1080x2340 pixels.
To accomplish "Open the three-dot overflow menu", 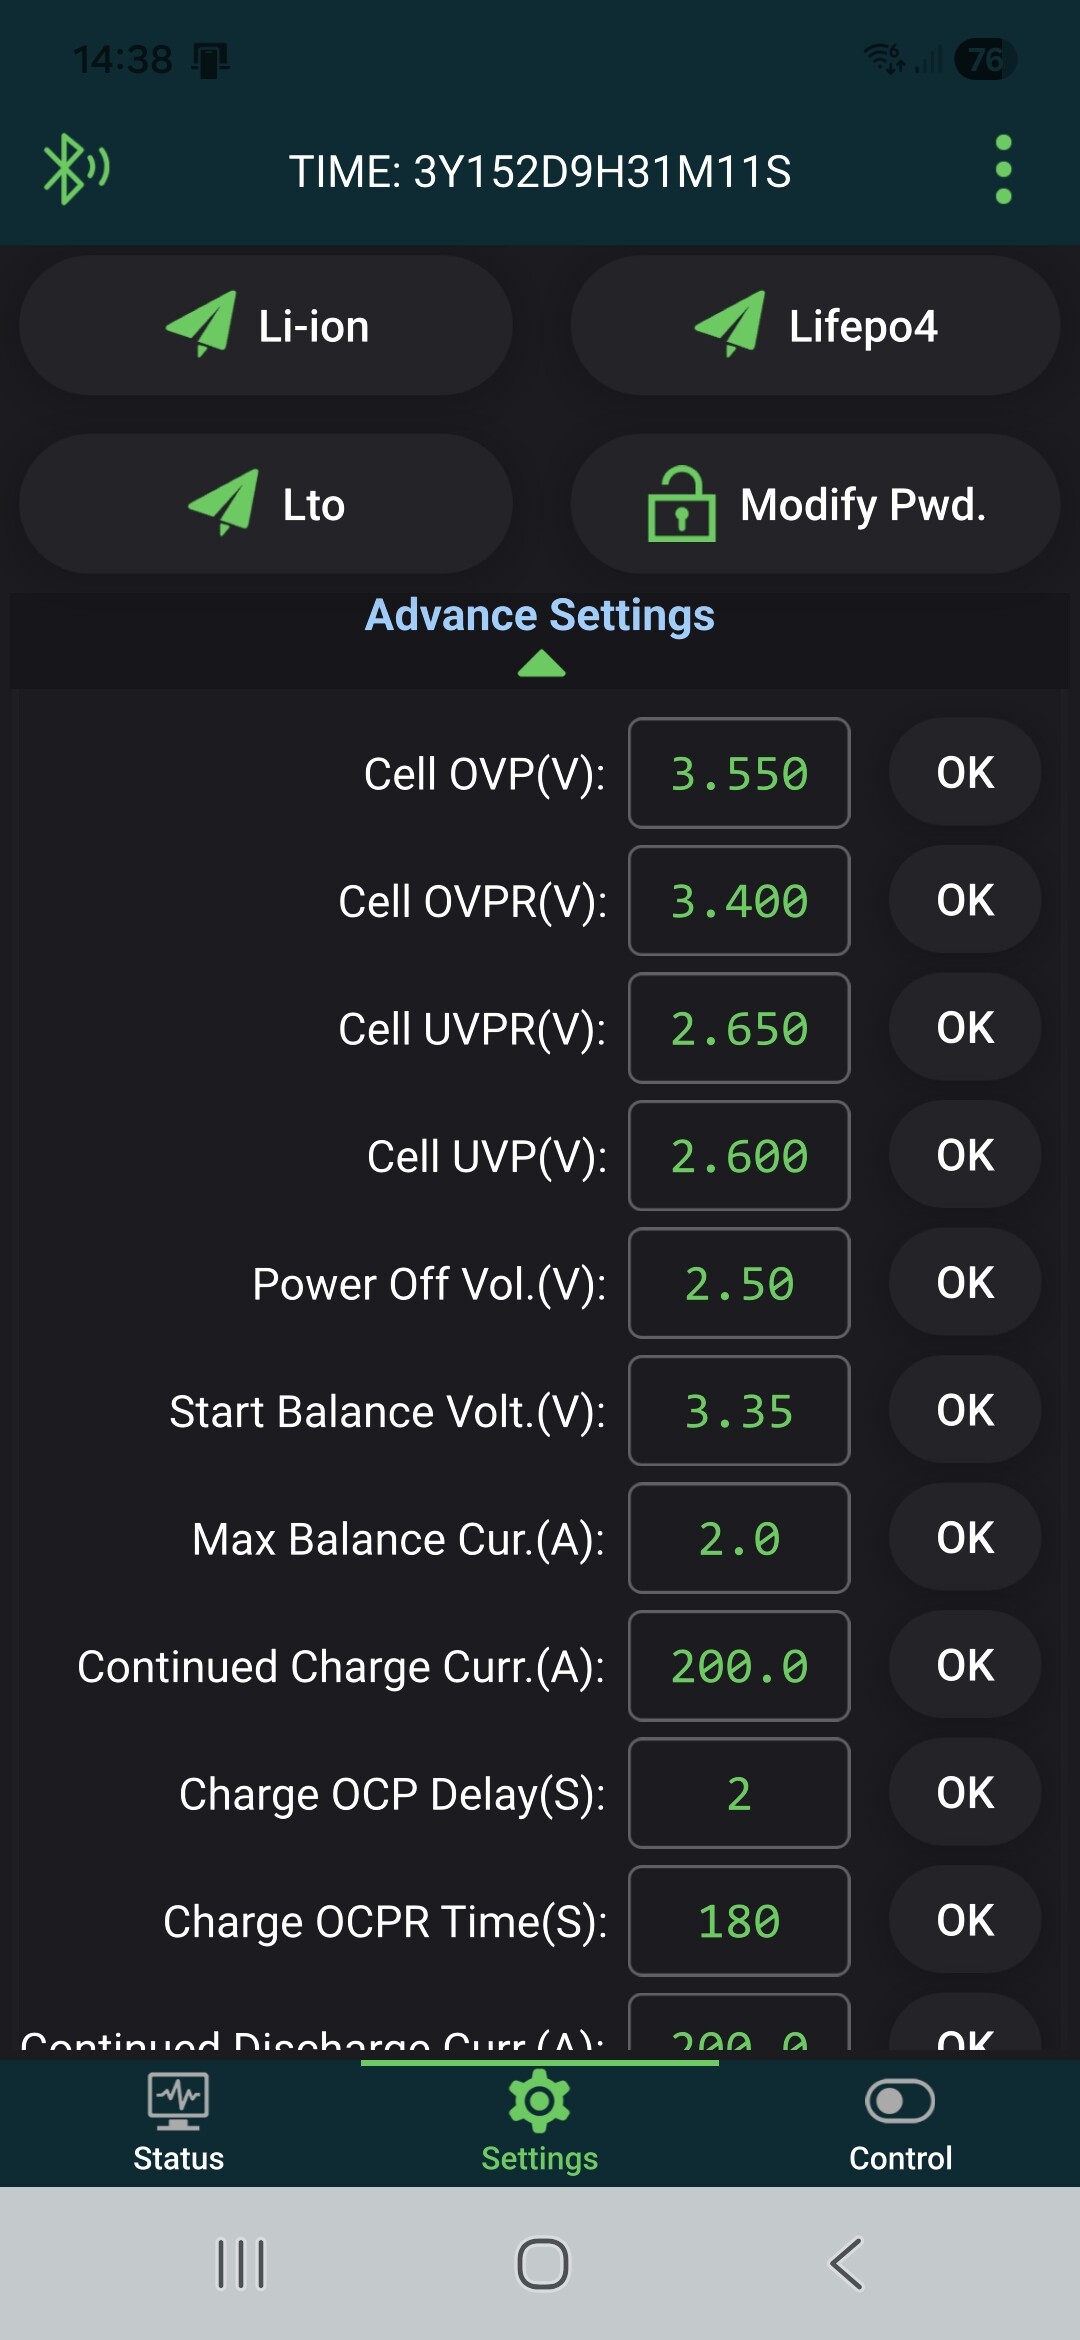I will [x=1004, y=170].
